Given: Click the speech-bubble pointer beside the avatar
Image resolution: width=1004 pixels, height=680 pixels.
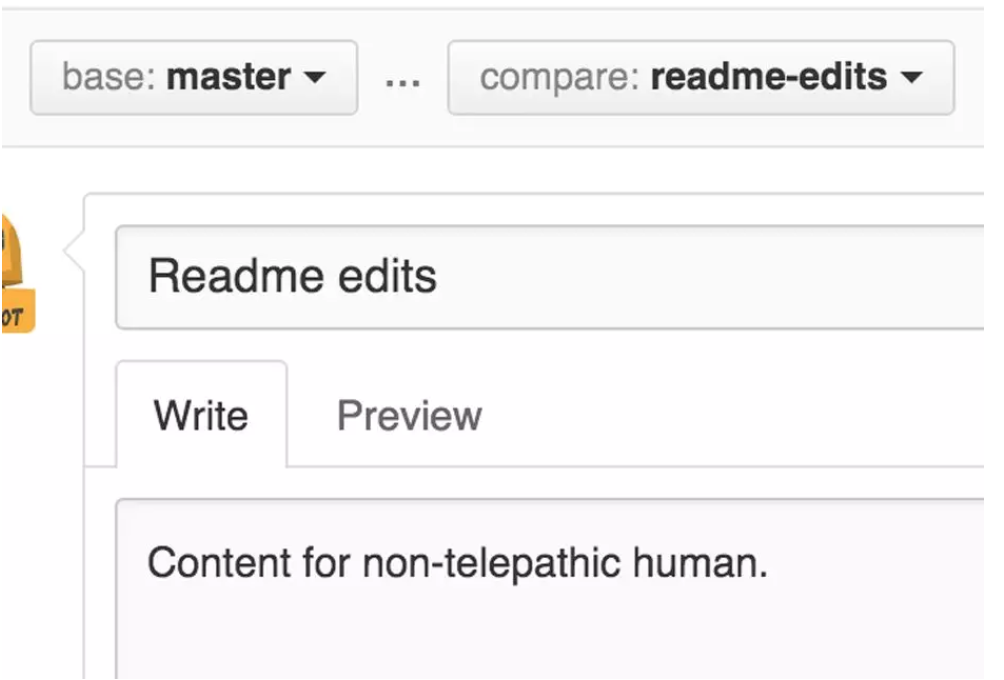Looking at the screenshot, I should tap(74, 253).
